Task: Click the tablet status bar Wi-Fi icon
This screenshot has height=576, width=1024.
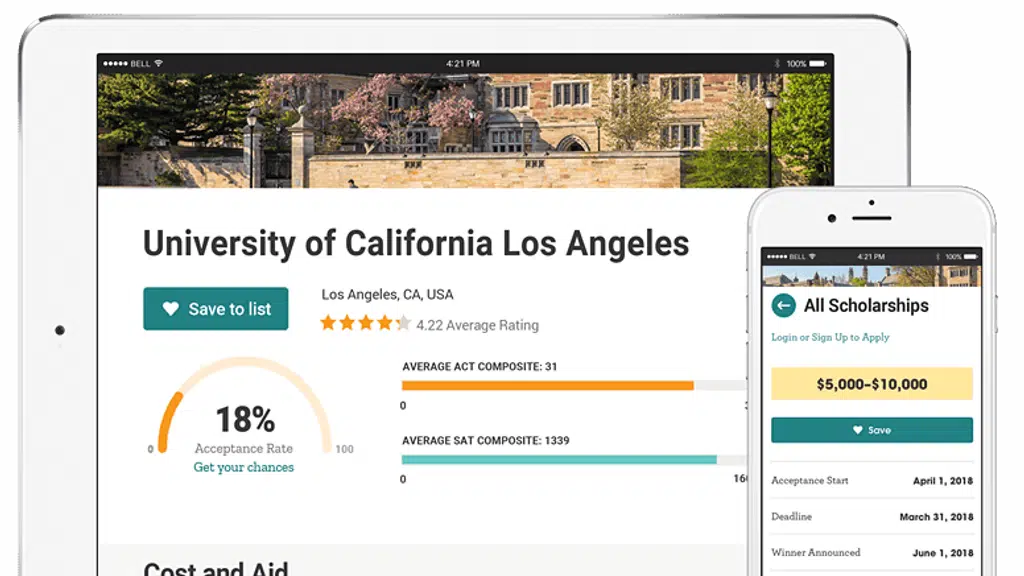Action: click(x=158, y=63)
